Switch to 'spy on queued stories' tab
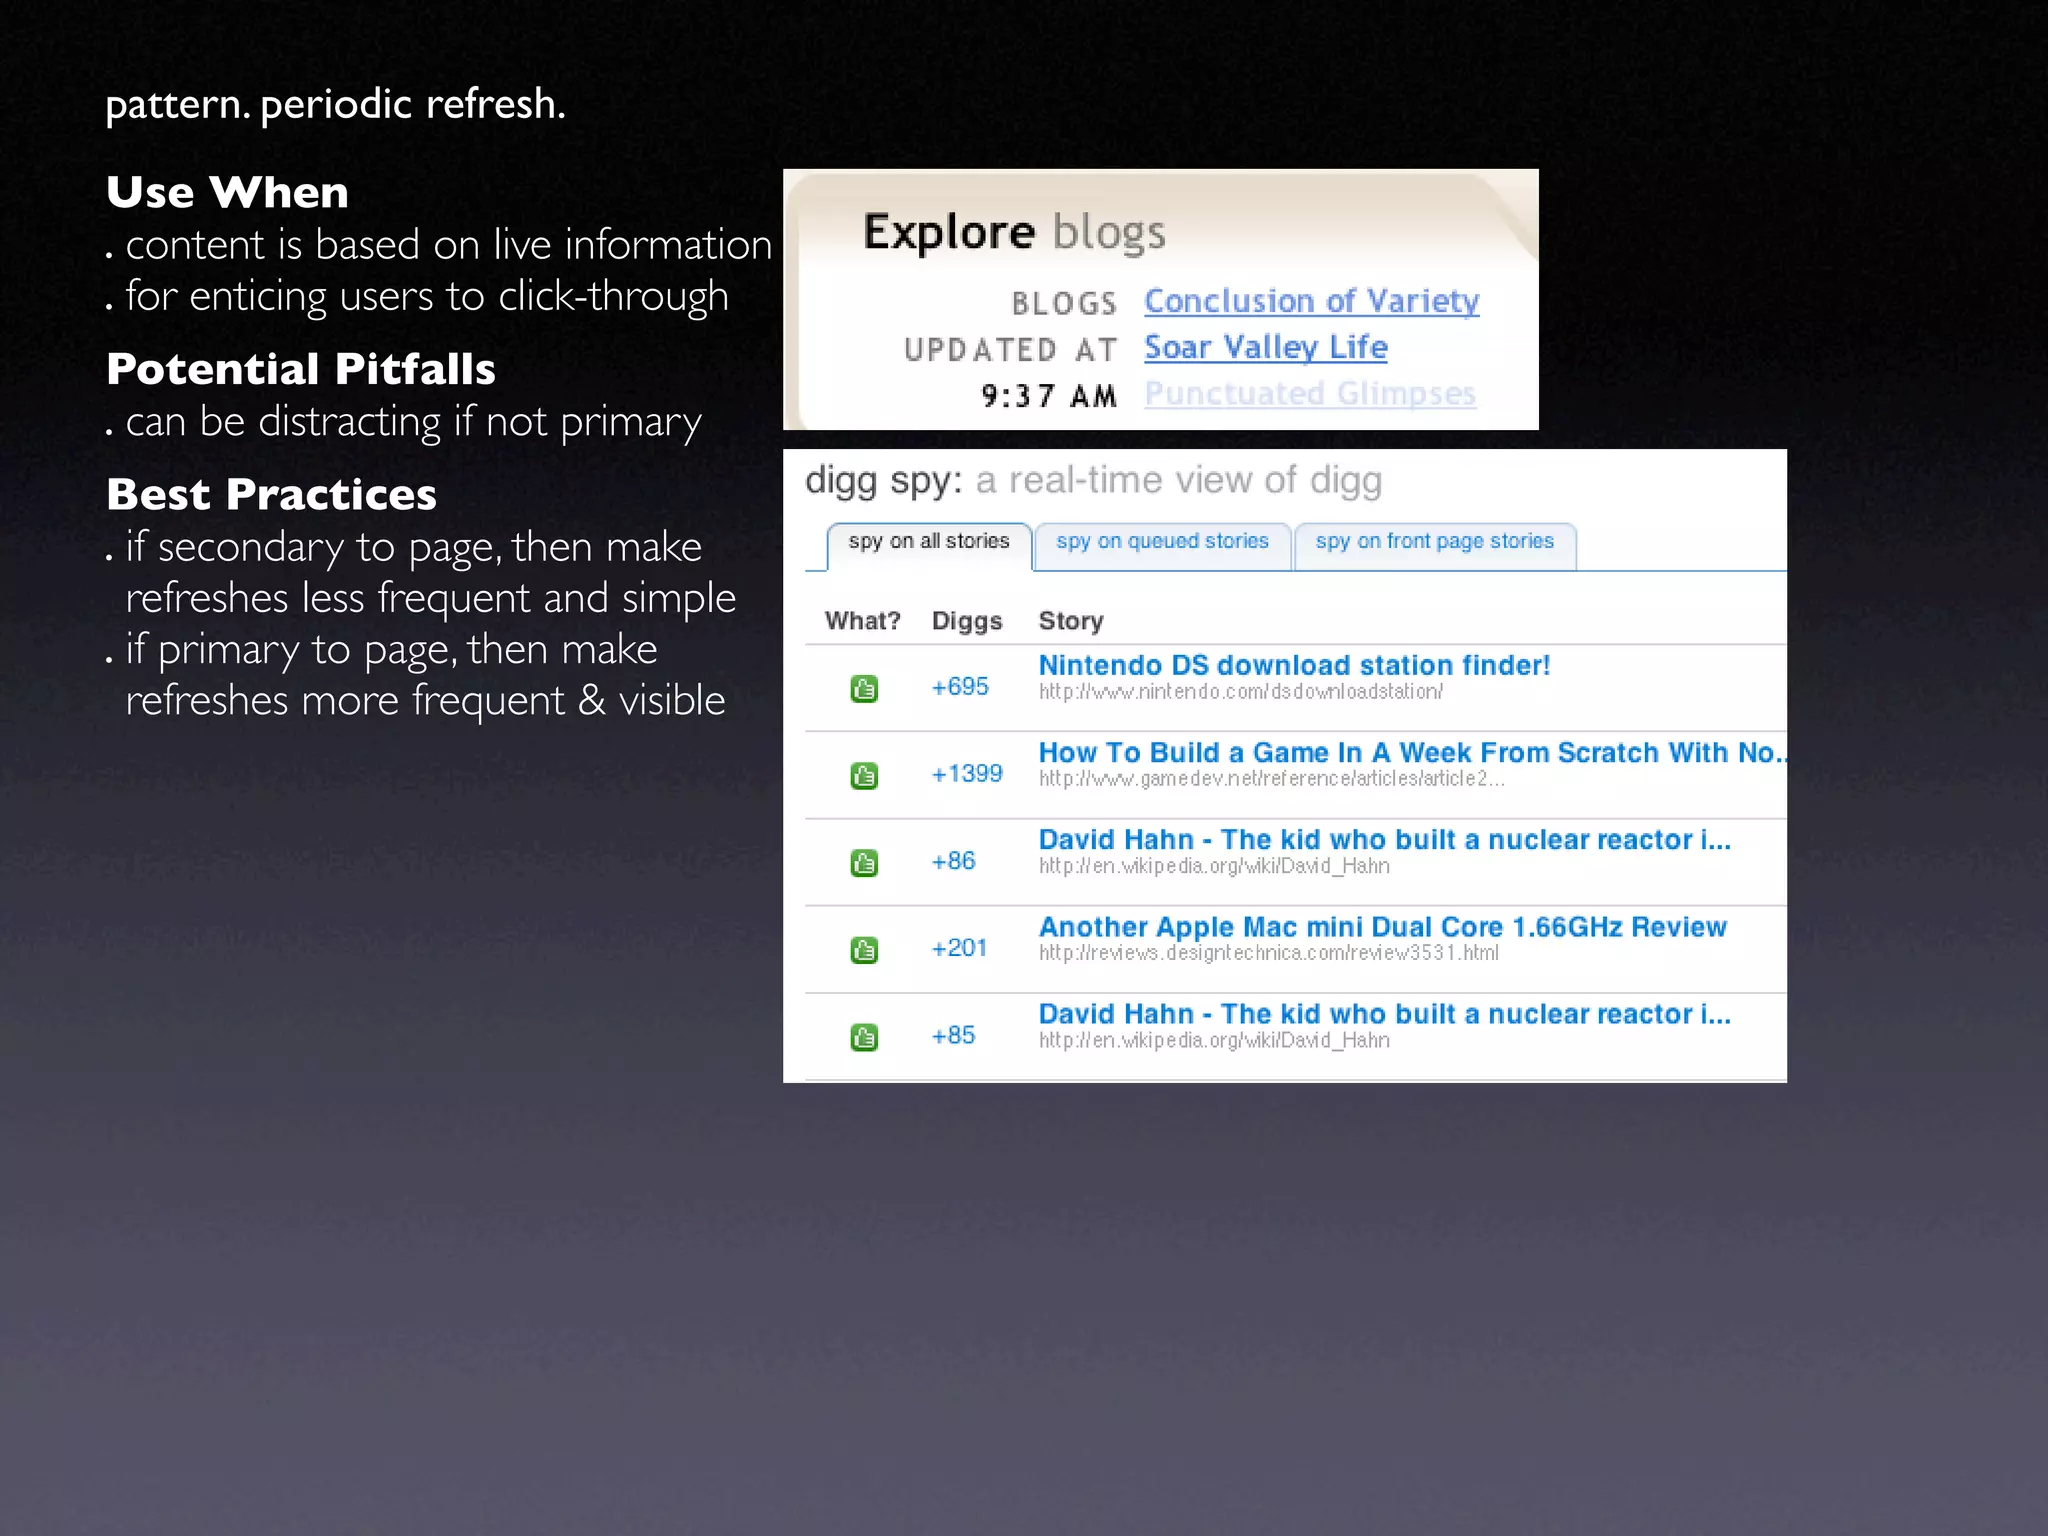This screenshot has height=1536, width=2048. click(x=1162, y=542)
